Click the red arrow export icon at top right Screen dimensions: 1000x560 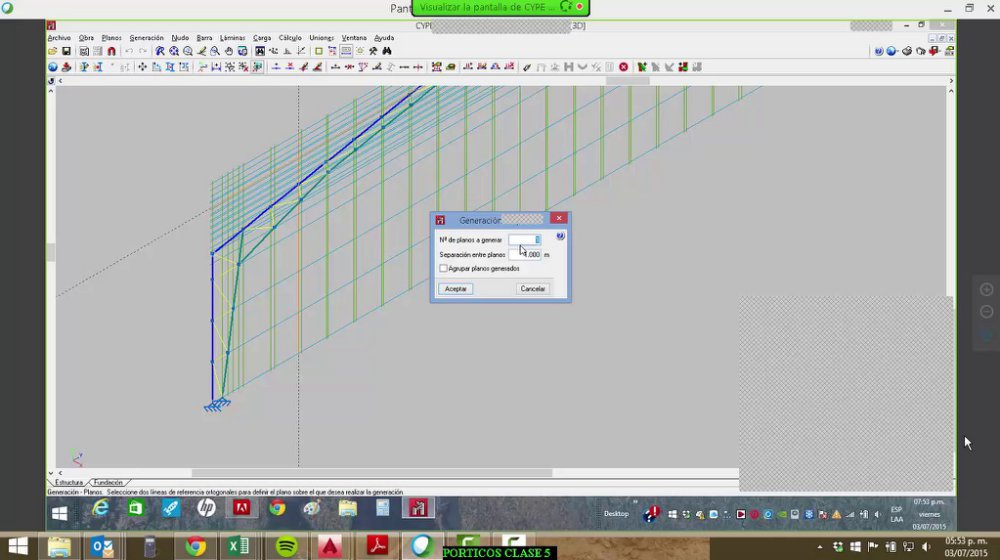pyautogui.click(x=934, y=51)
